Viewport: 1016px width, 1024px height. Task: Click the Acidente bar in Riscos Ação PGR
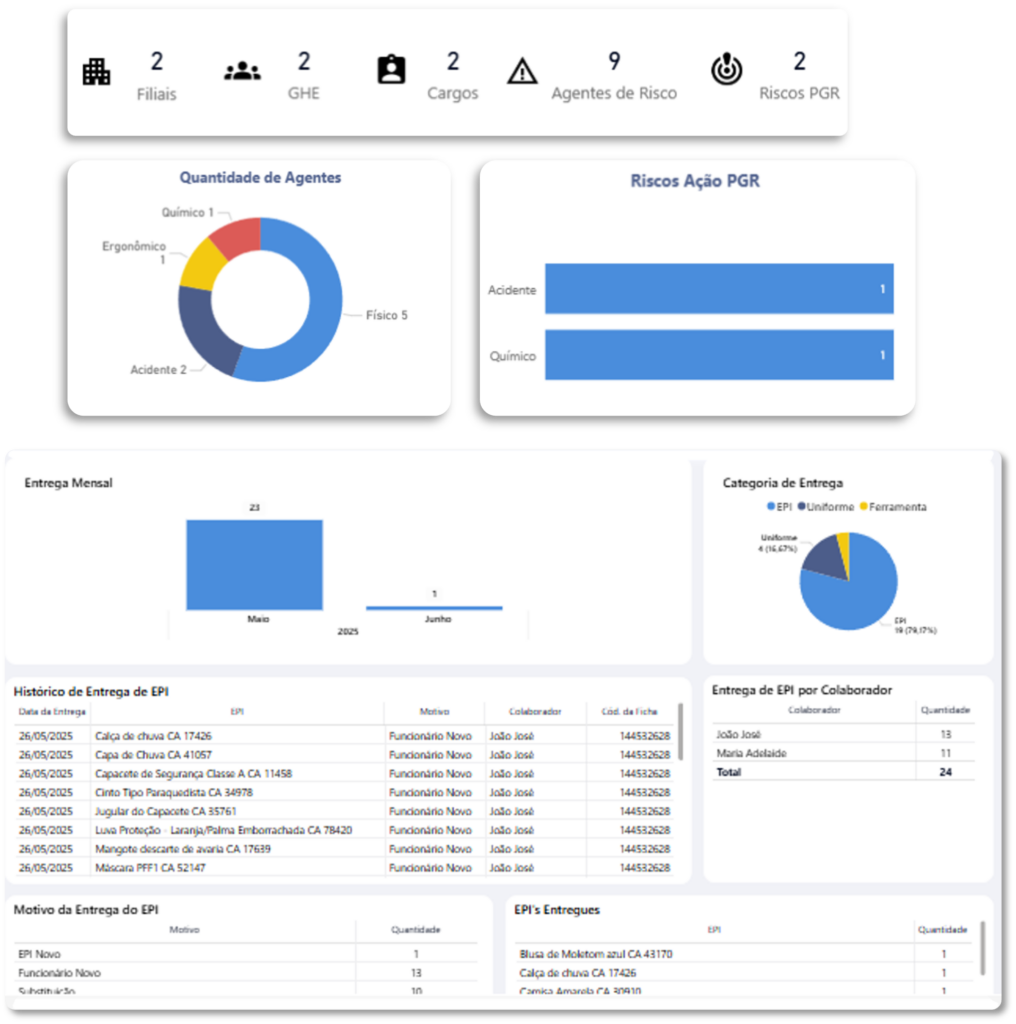[718, 290]
